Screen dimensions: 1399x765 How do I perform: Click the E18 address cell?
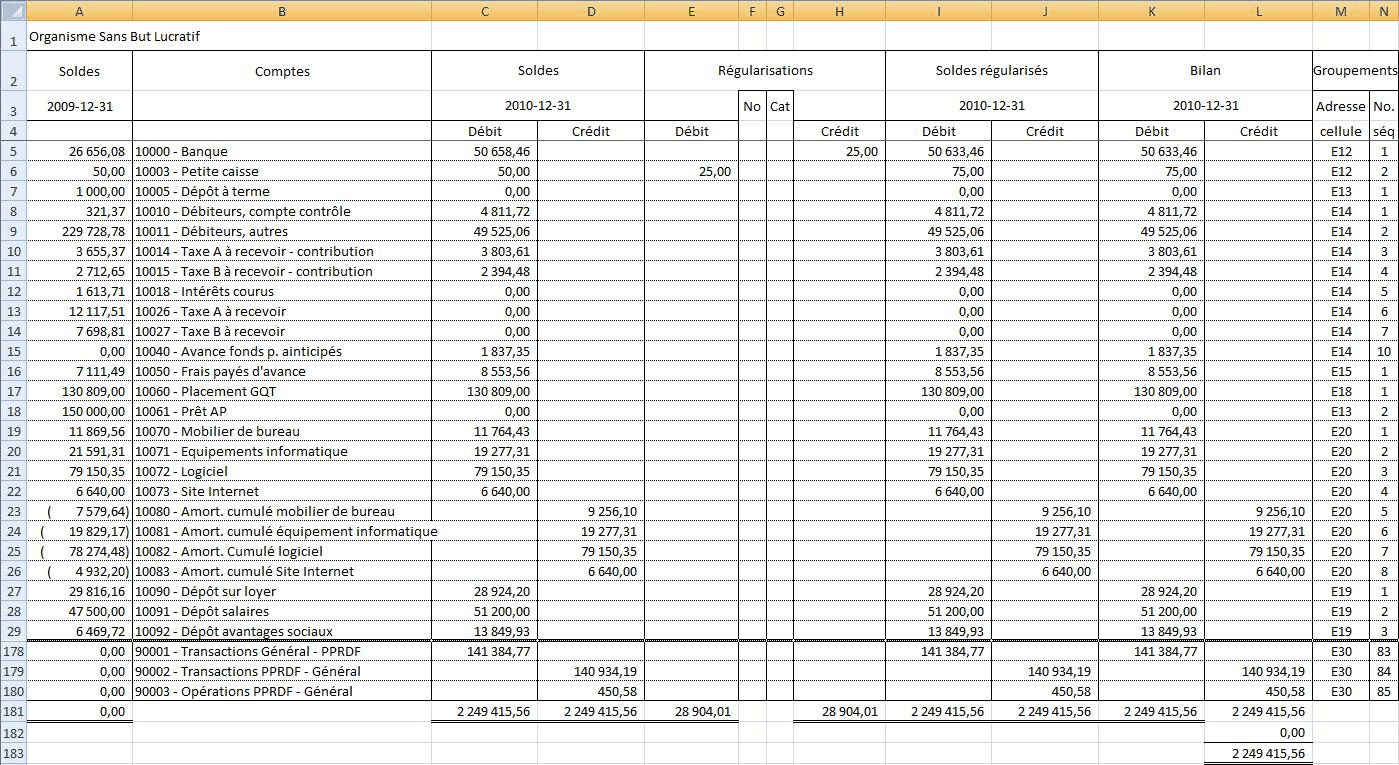pyautogui.click(x=1340, y=391)
